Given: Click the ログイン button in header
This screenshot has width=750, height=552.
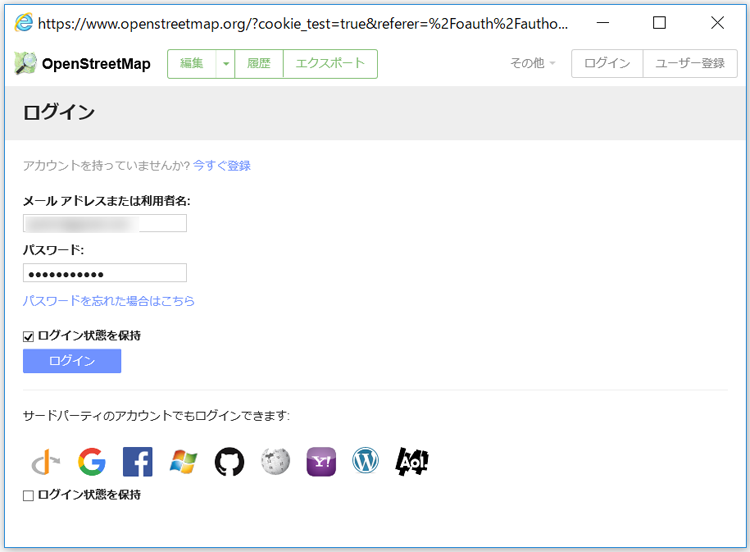Looking at the screenshot, I should tap(607, 63).
